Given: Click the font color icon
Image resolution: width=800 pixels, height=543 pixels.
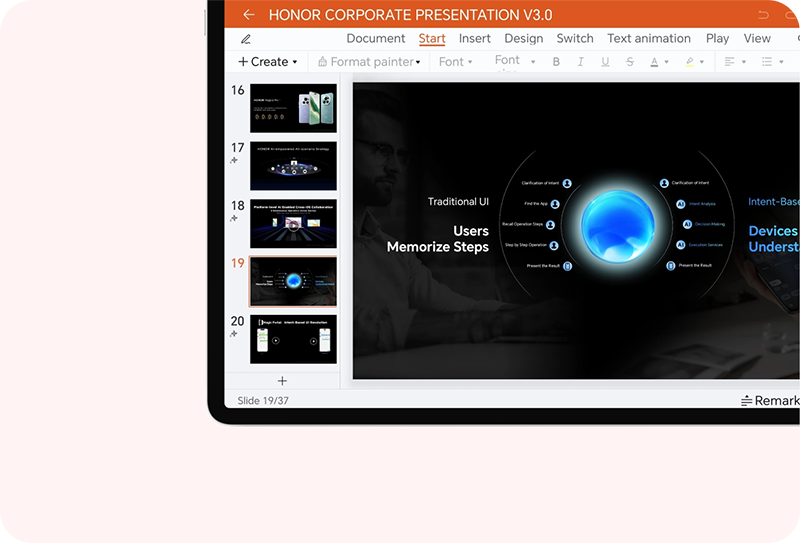Looking at the screenshot, I should click(654, 62).
